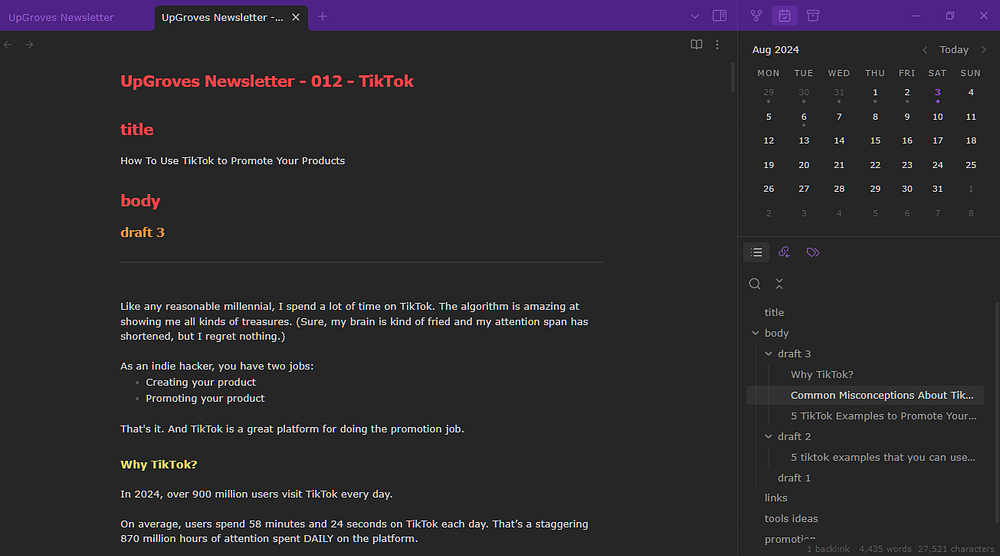Image resolution: width=1000 pixels, height=556 pixels.
Task: Go back in note navigation history
Action: pos(8,45)
